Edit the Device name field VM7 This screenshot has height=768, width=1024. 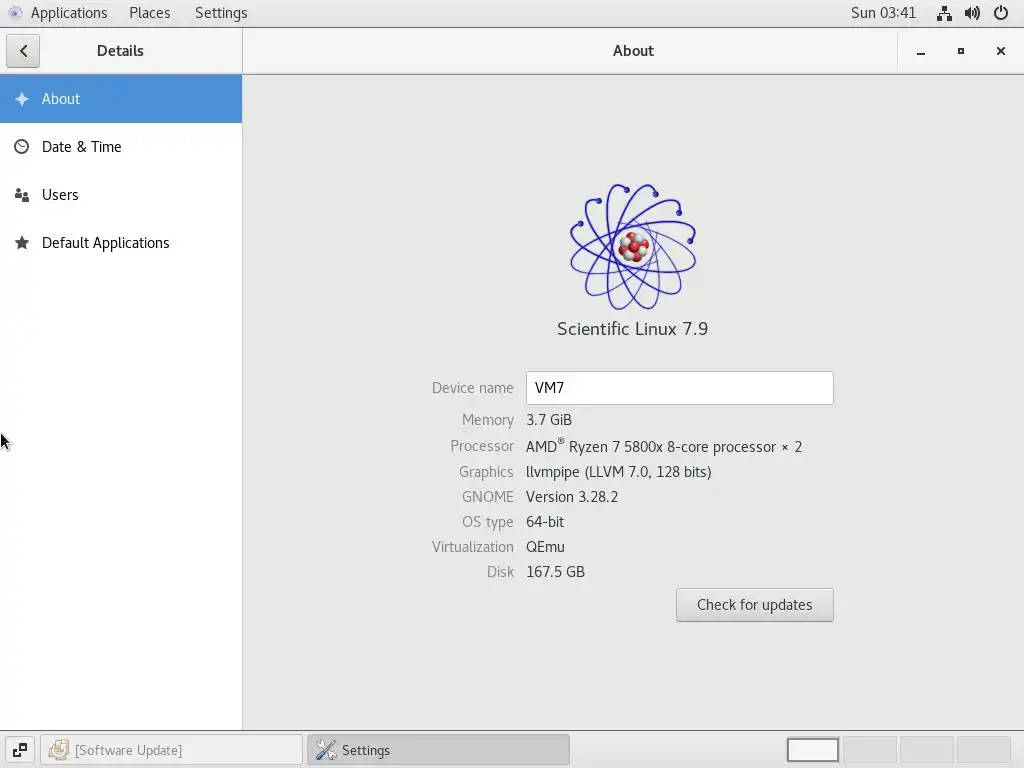pyautogui.click(x=679, y=388)
